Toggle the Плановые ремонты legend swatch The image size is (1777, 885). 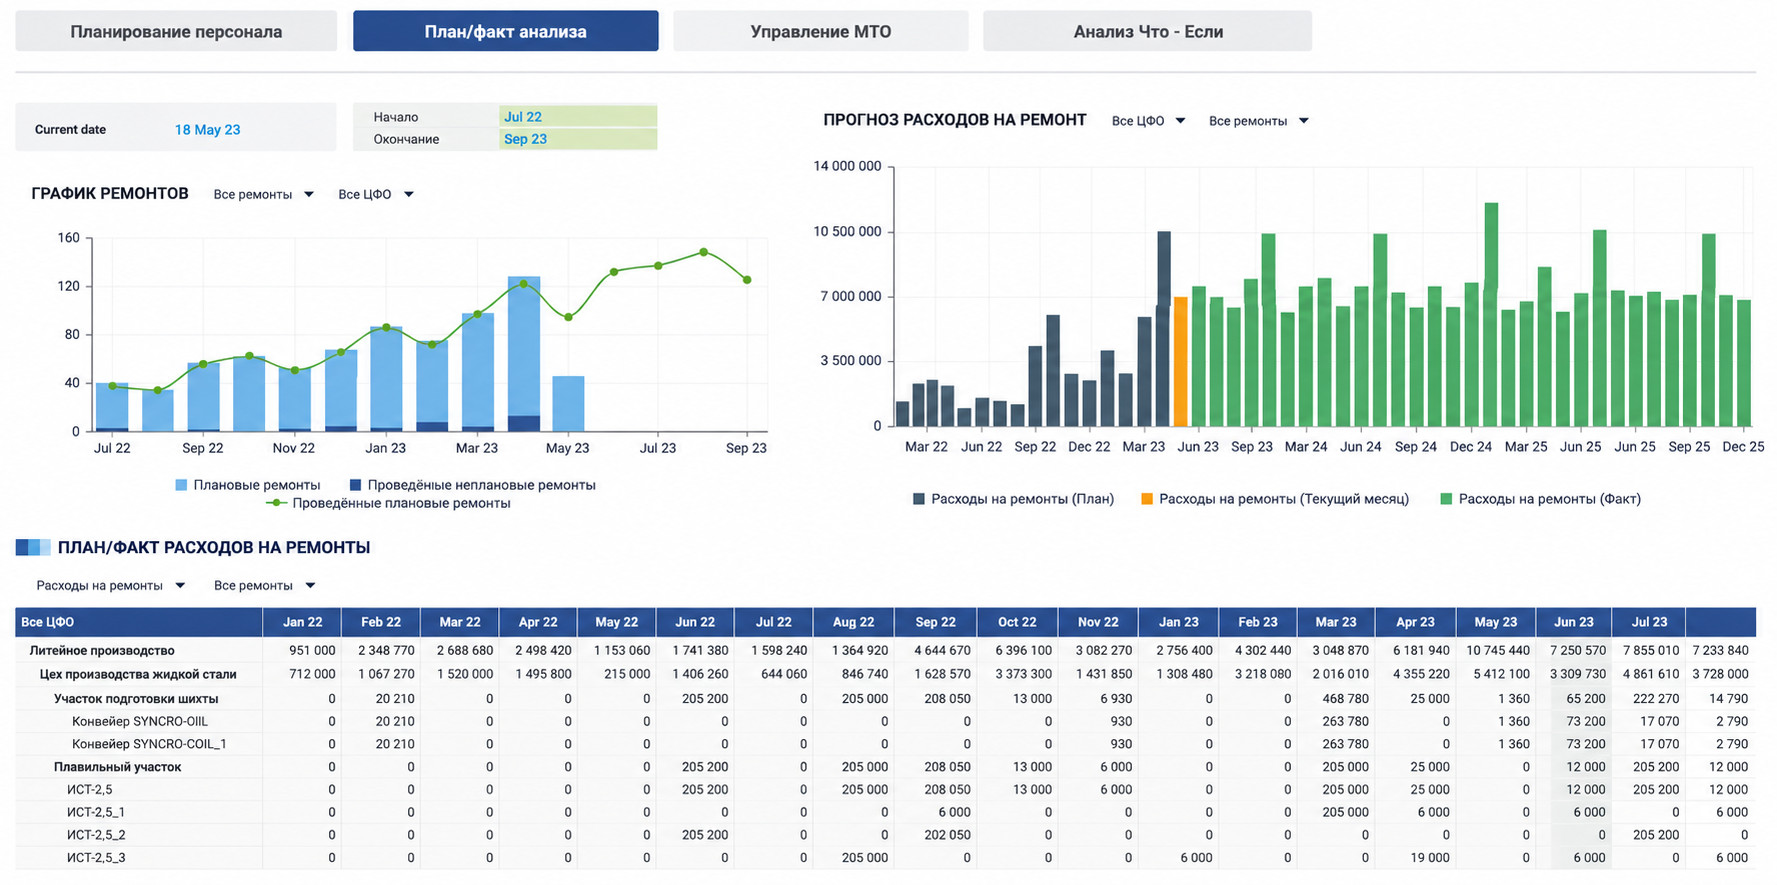[181, 485]
